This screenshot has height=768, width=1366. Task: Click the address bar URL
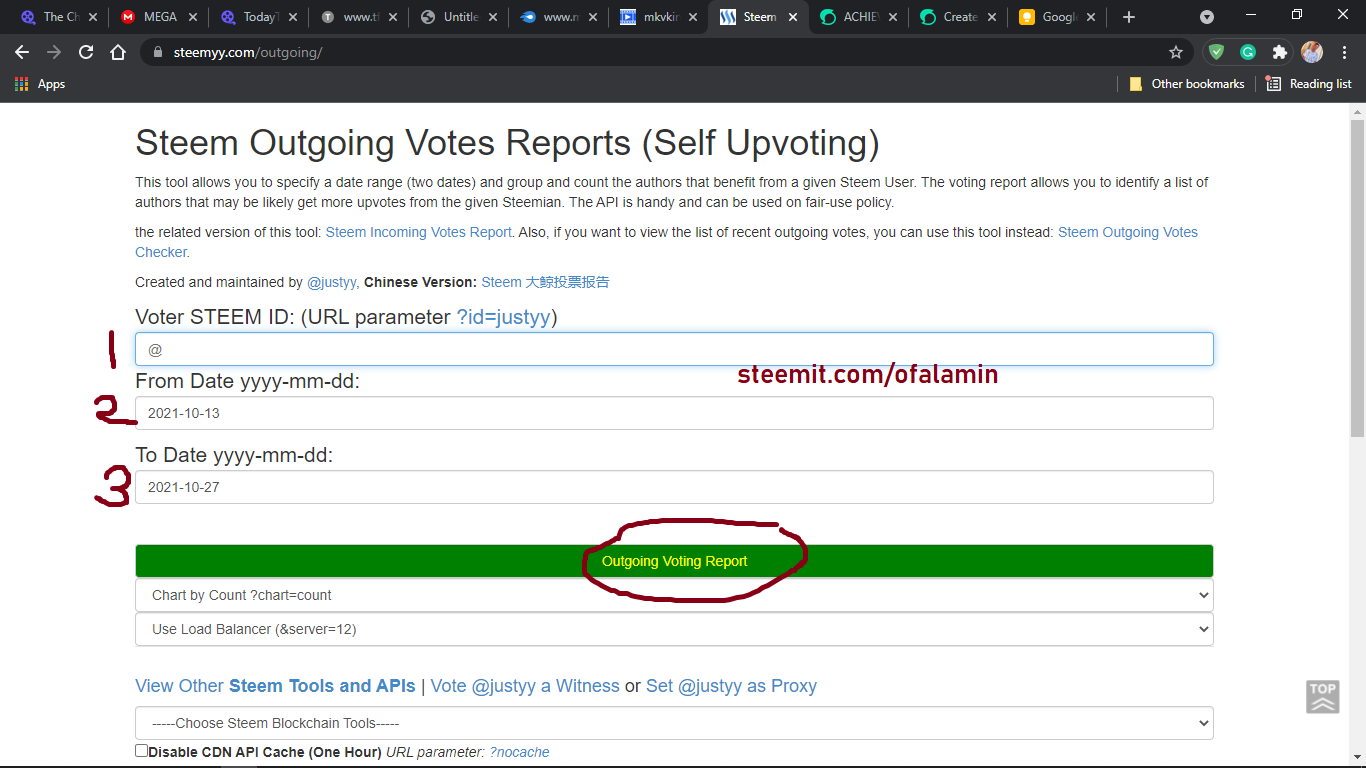pyautogui.click(x=247, y=52)
